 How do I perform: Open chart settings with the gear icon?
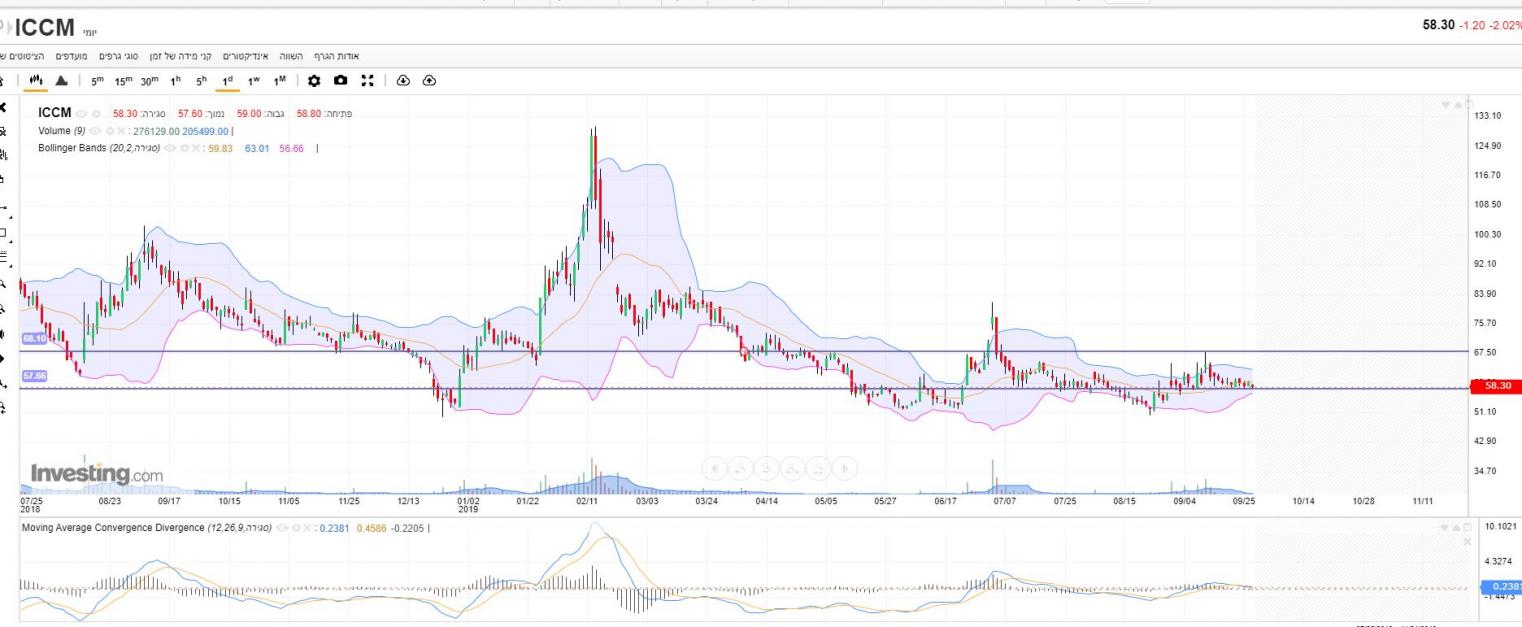[x=314, y=81]
